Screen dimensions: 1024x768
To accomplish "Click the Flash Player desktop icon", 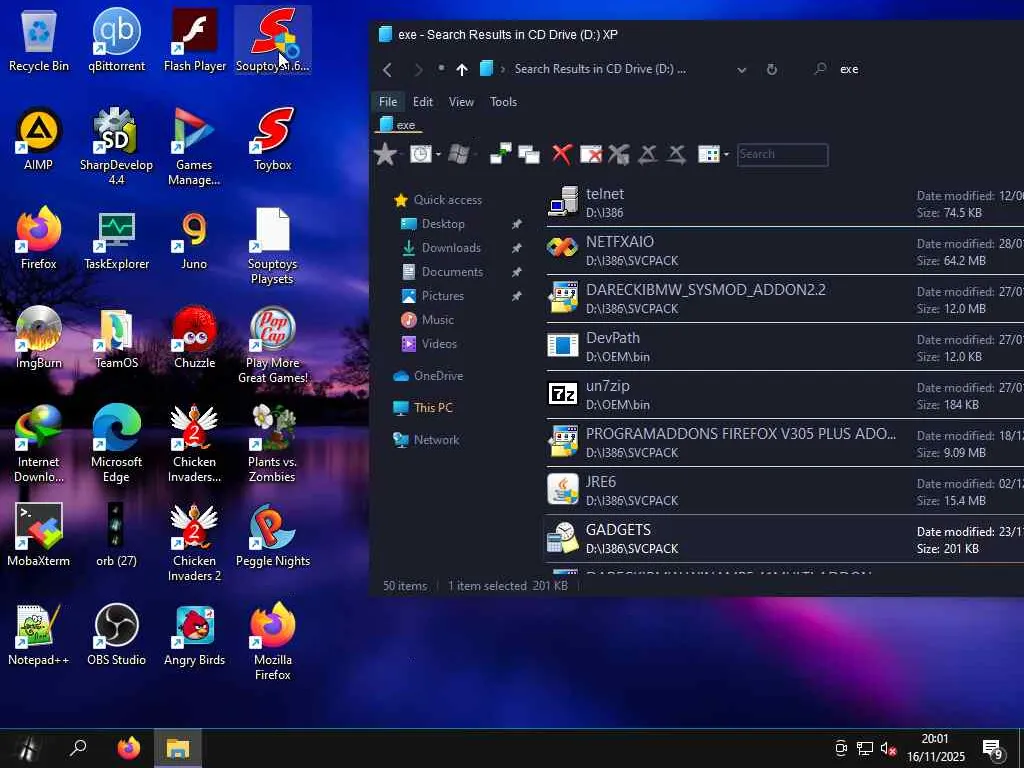I will point(195,40).
